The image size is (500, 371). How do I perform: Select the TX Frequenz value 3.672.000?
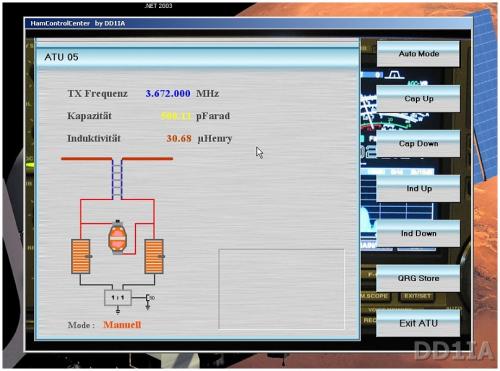[x=168, y=94]
